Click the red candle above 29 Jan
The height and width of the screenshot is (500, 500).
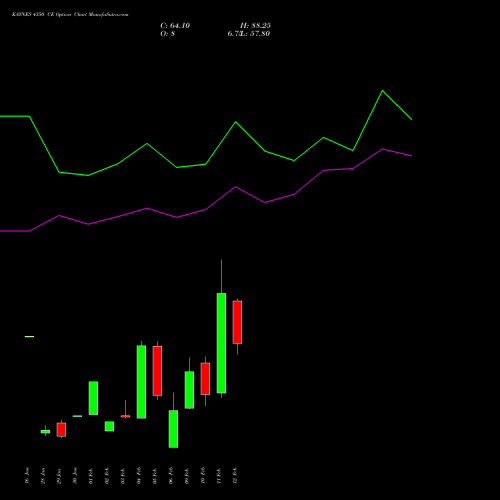(61, 430)
